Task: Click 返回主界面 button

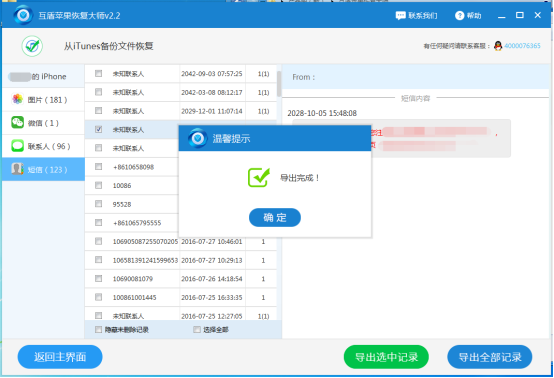Action: [x=60, y=357]
